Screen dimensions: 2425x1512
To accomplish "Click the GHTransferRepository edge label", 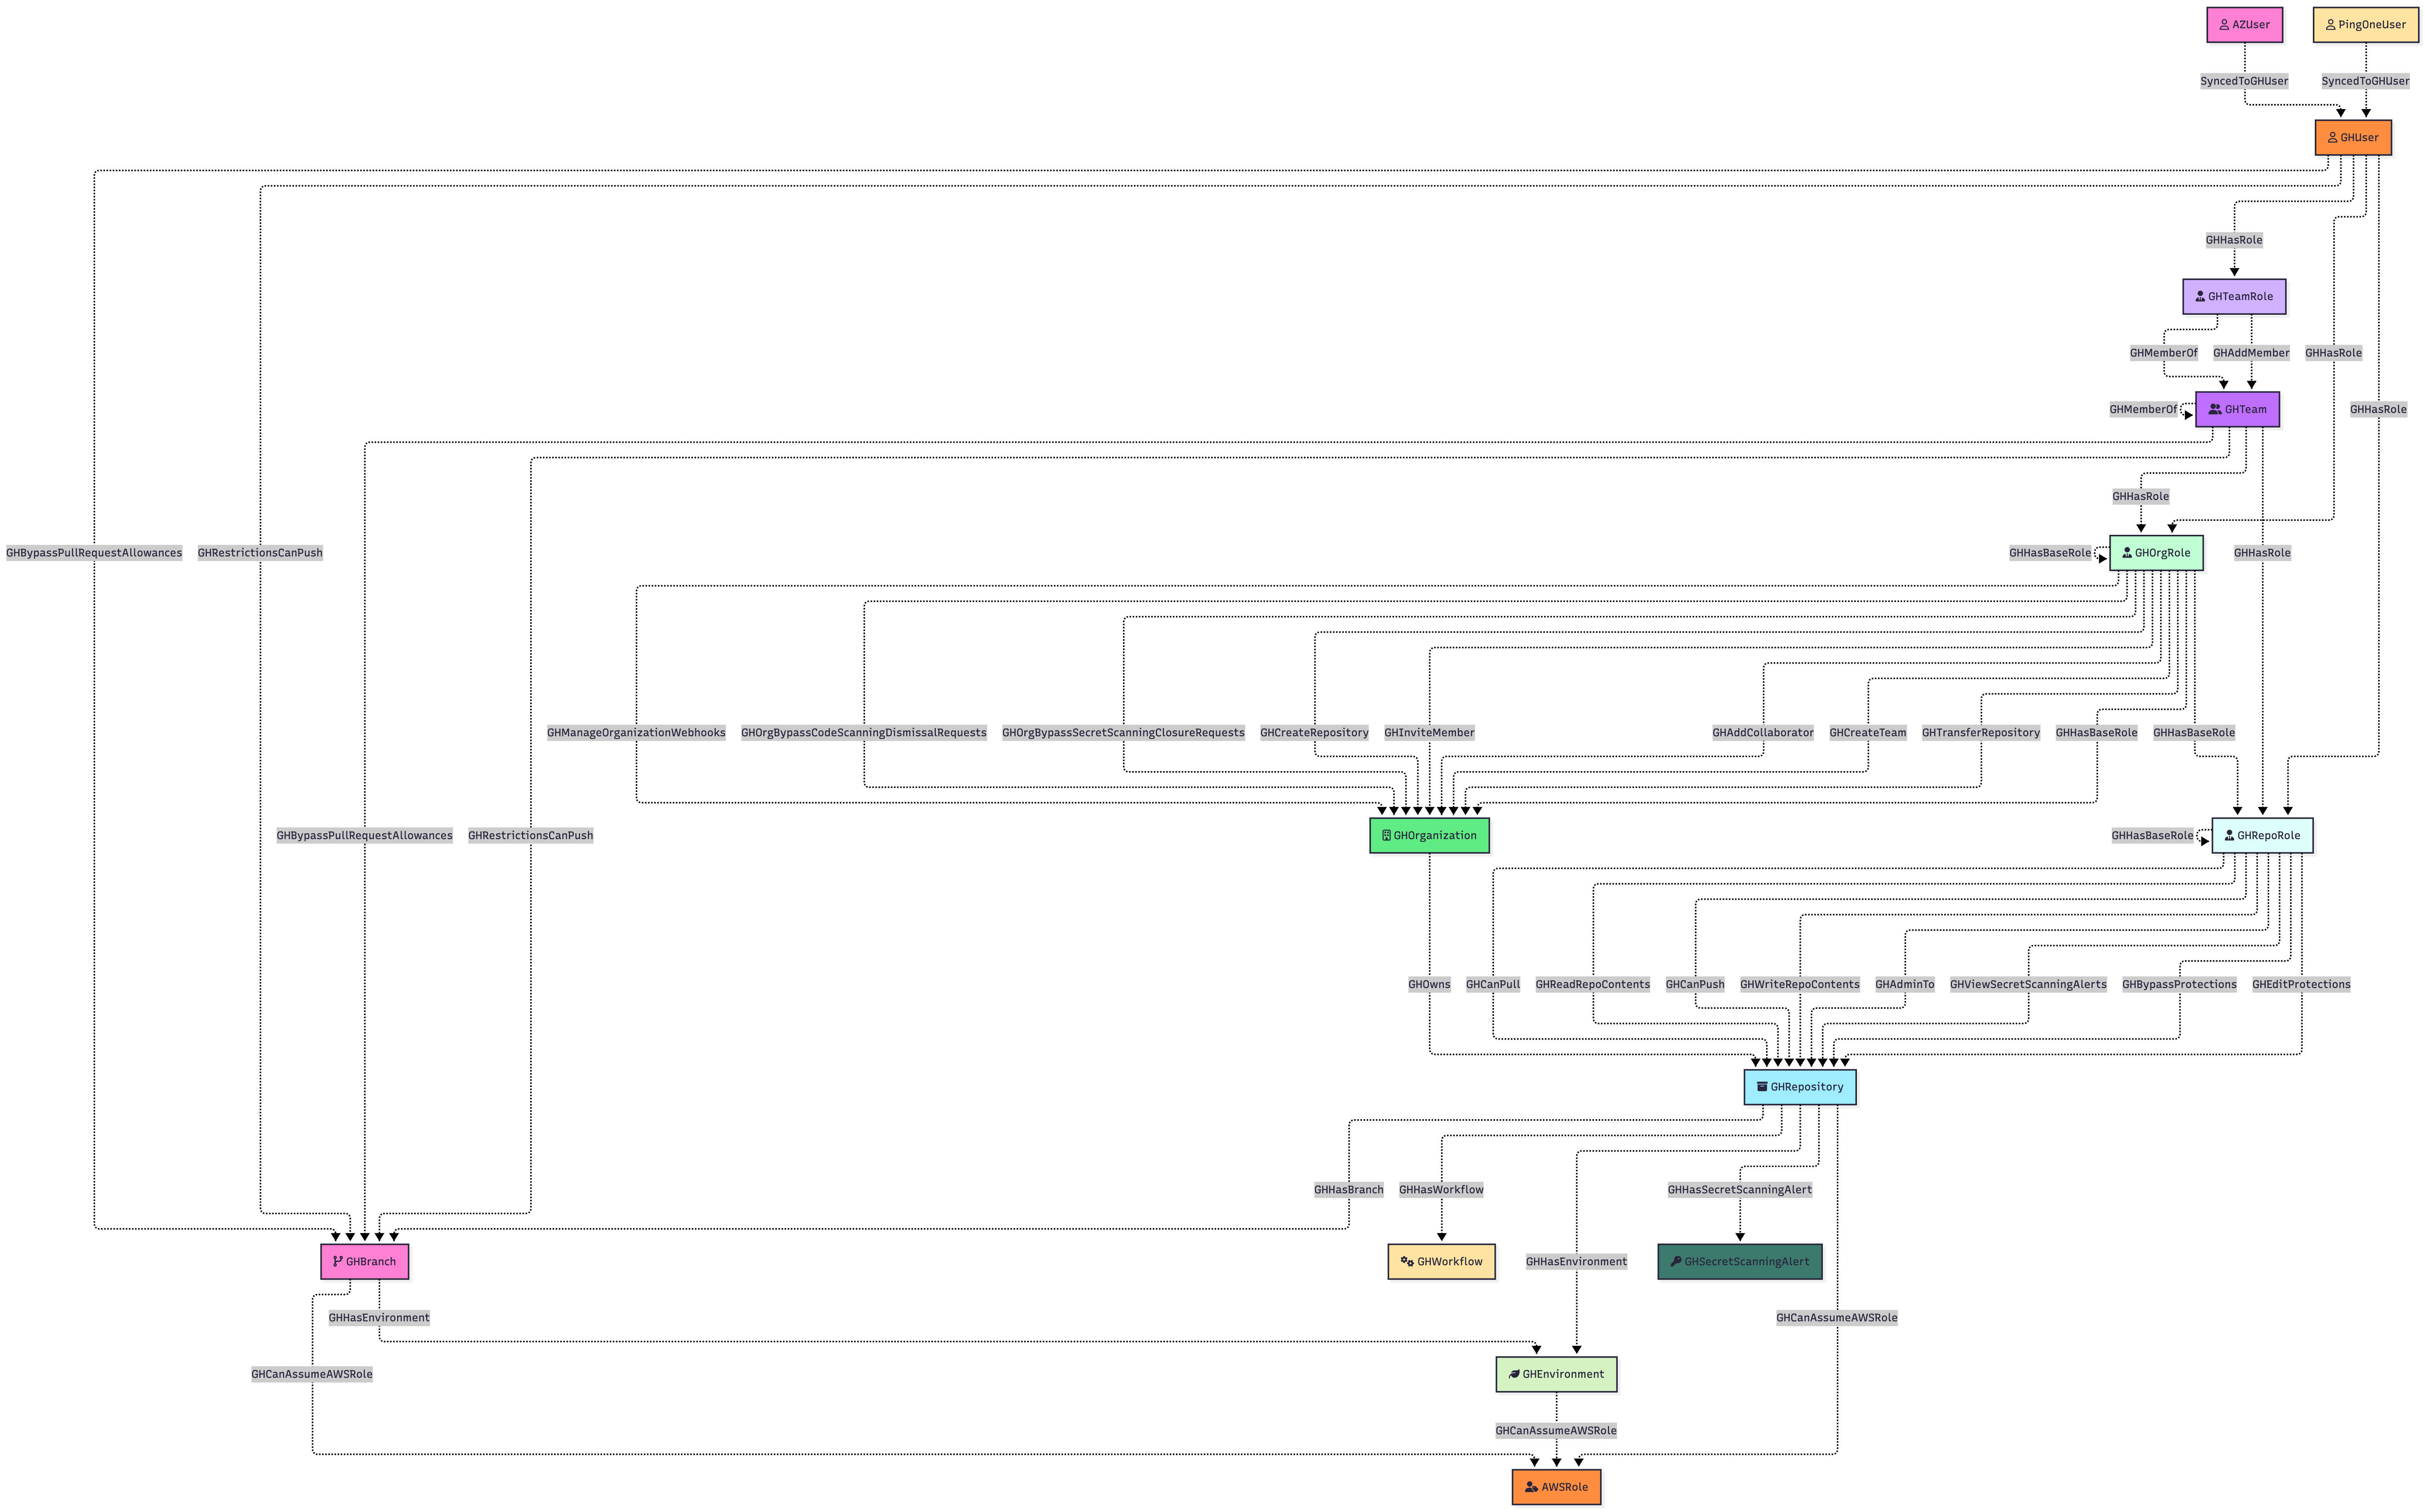I will 1981,733.
